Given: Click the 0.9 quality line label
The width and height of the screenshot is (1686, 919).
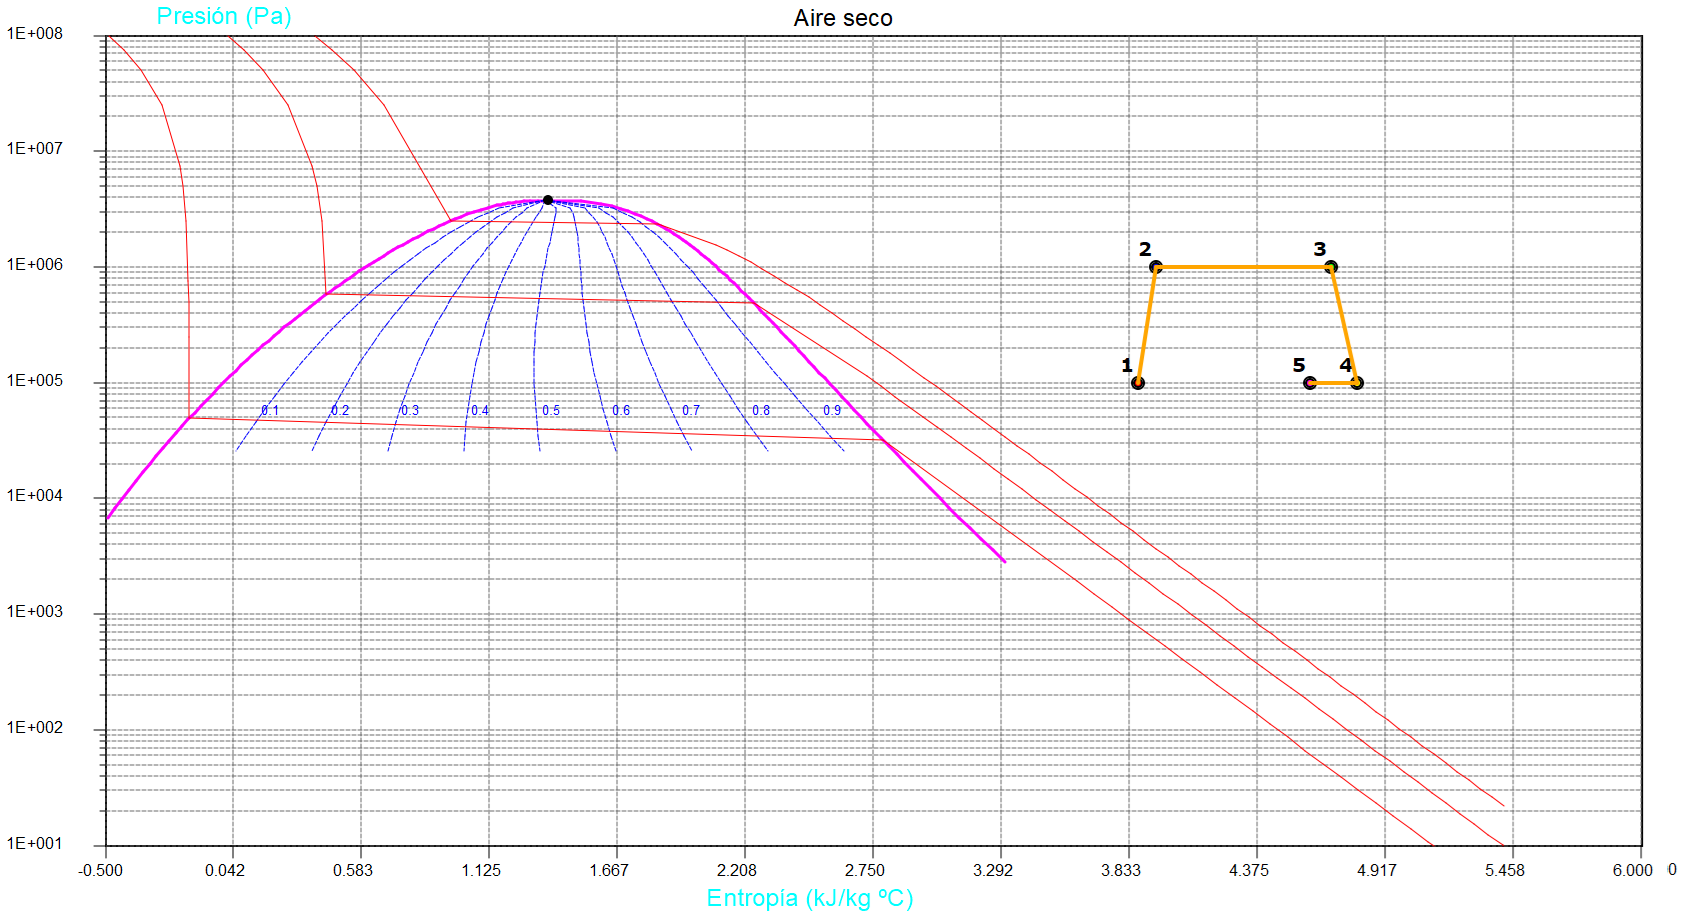Looking at the screenshot, I should click(832, 411).
